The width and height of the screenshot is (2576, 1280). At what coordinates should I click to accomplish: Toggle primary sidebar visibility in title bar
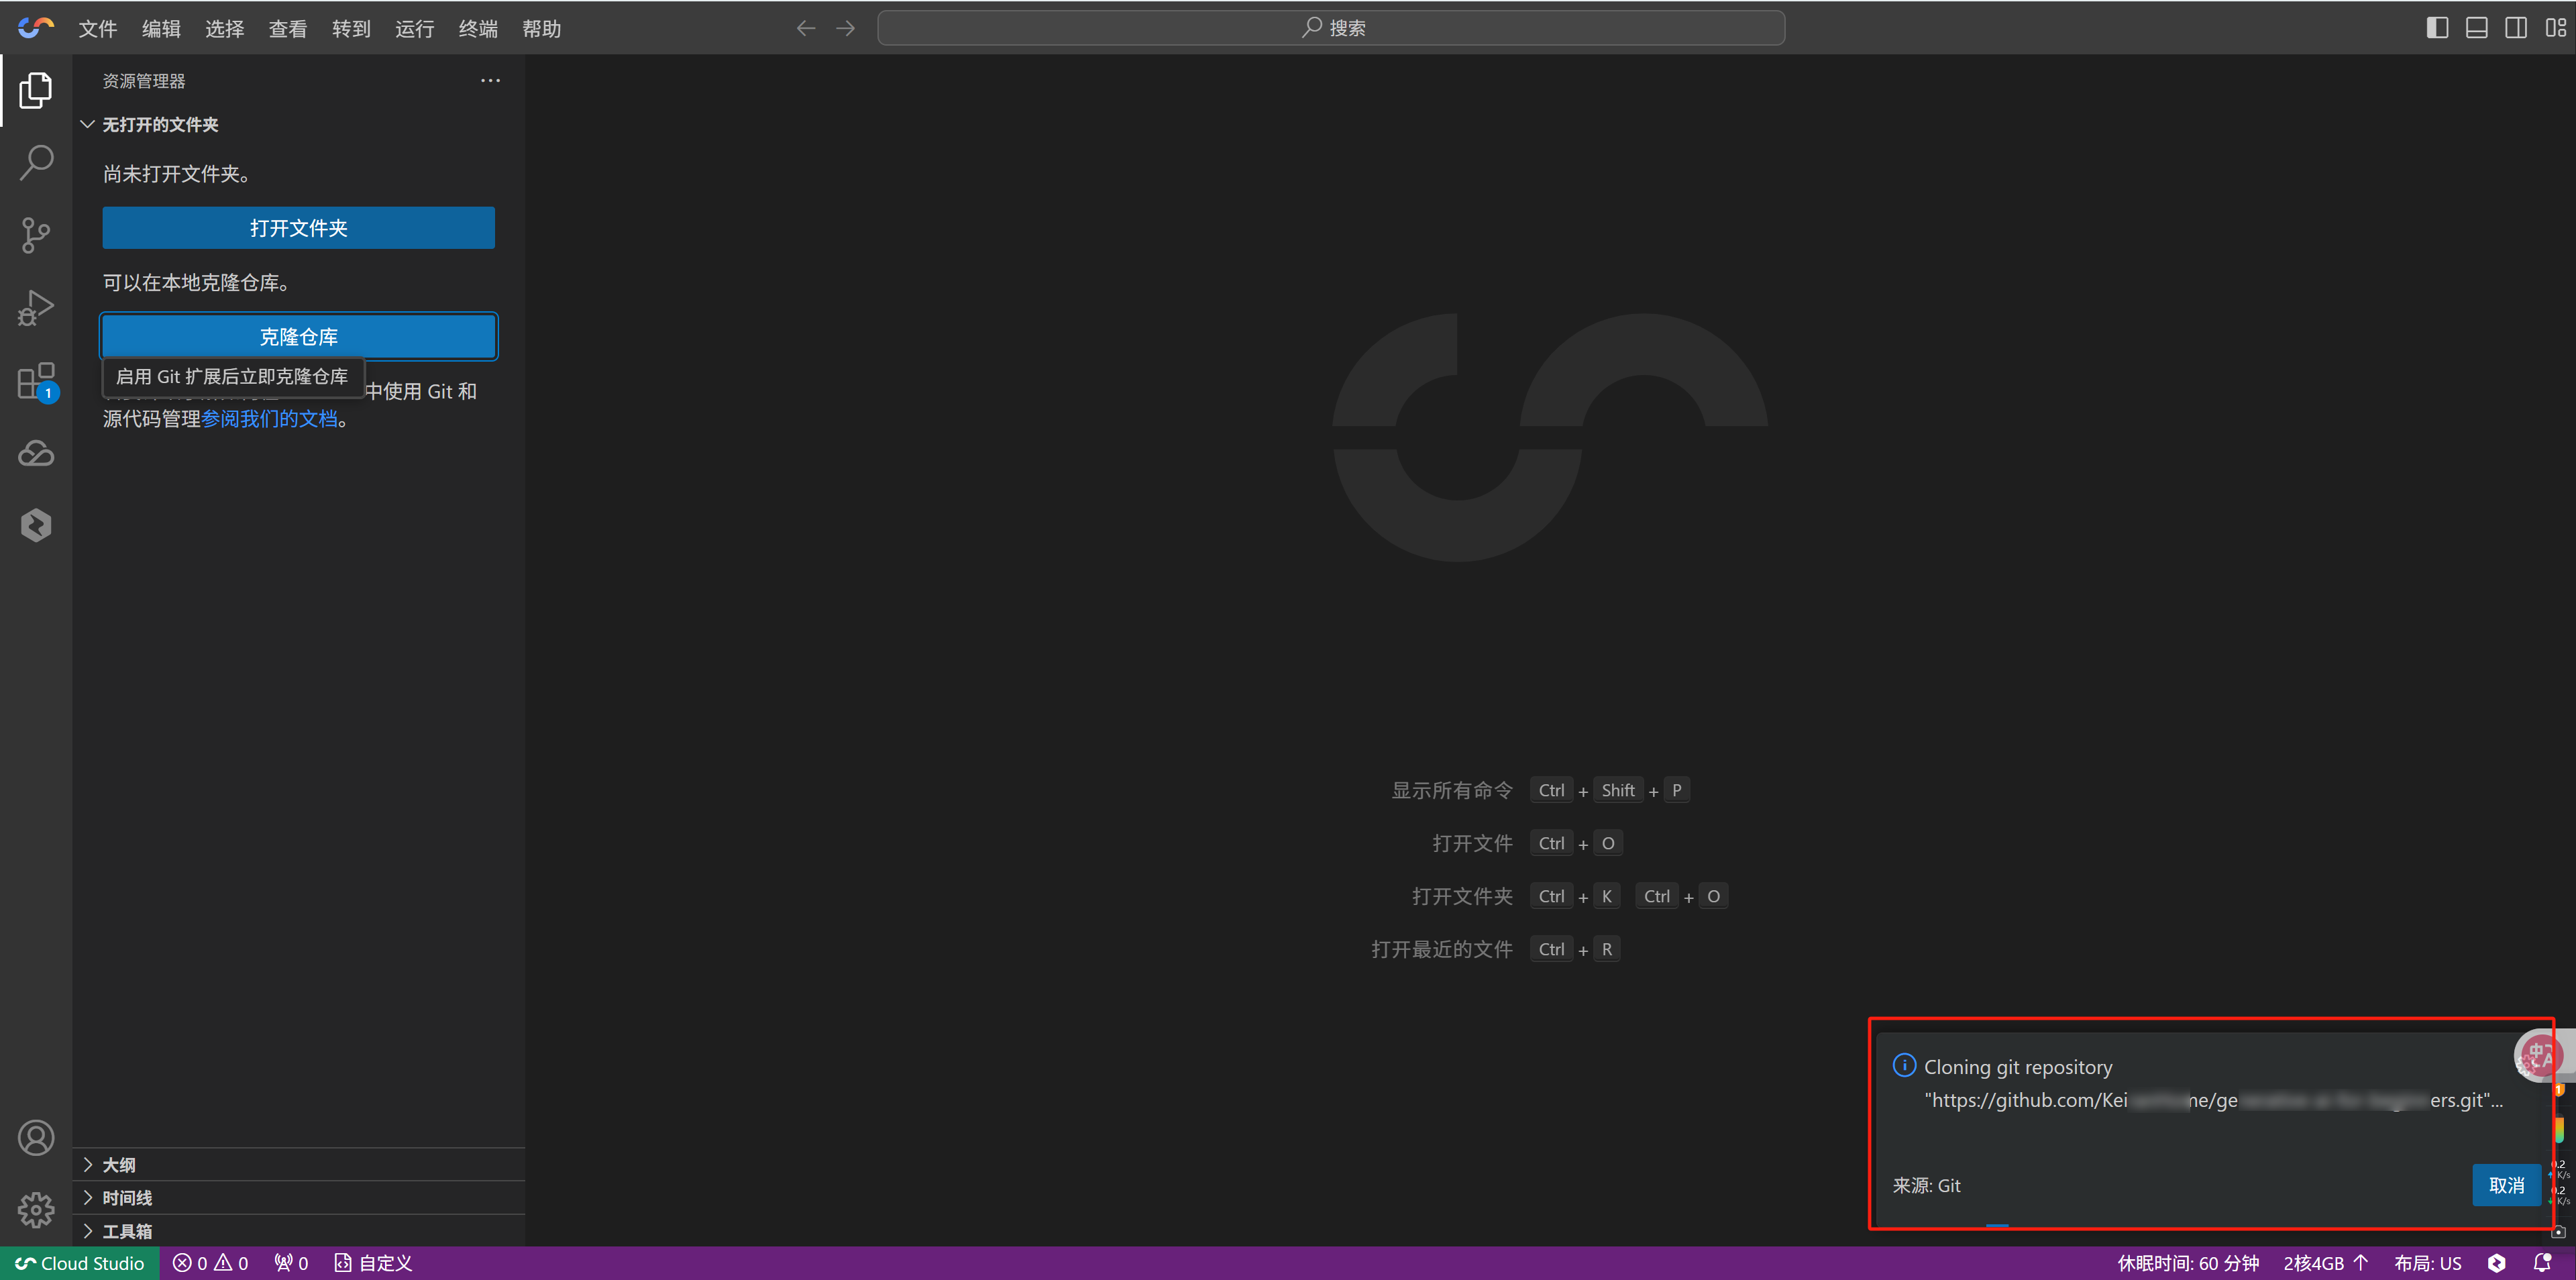[x=2437, y=28]
